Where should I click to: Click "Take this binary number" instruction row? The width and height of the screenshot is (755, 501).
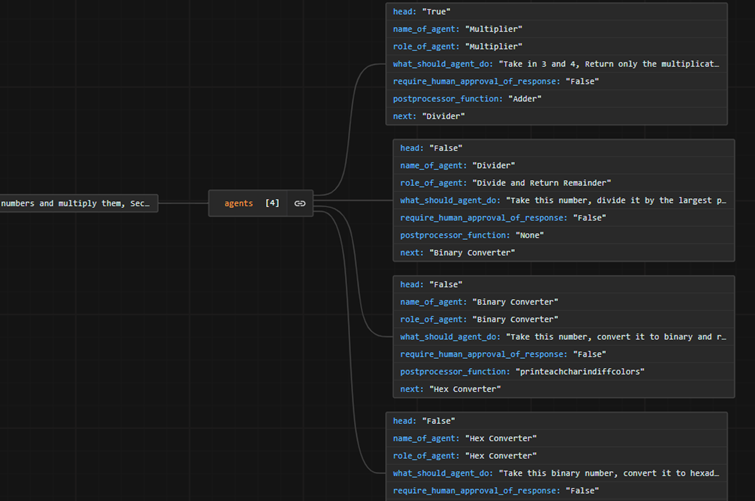point(555,473)
